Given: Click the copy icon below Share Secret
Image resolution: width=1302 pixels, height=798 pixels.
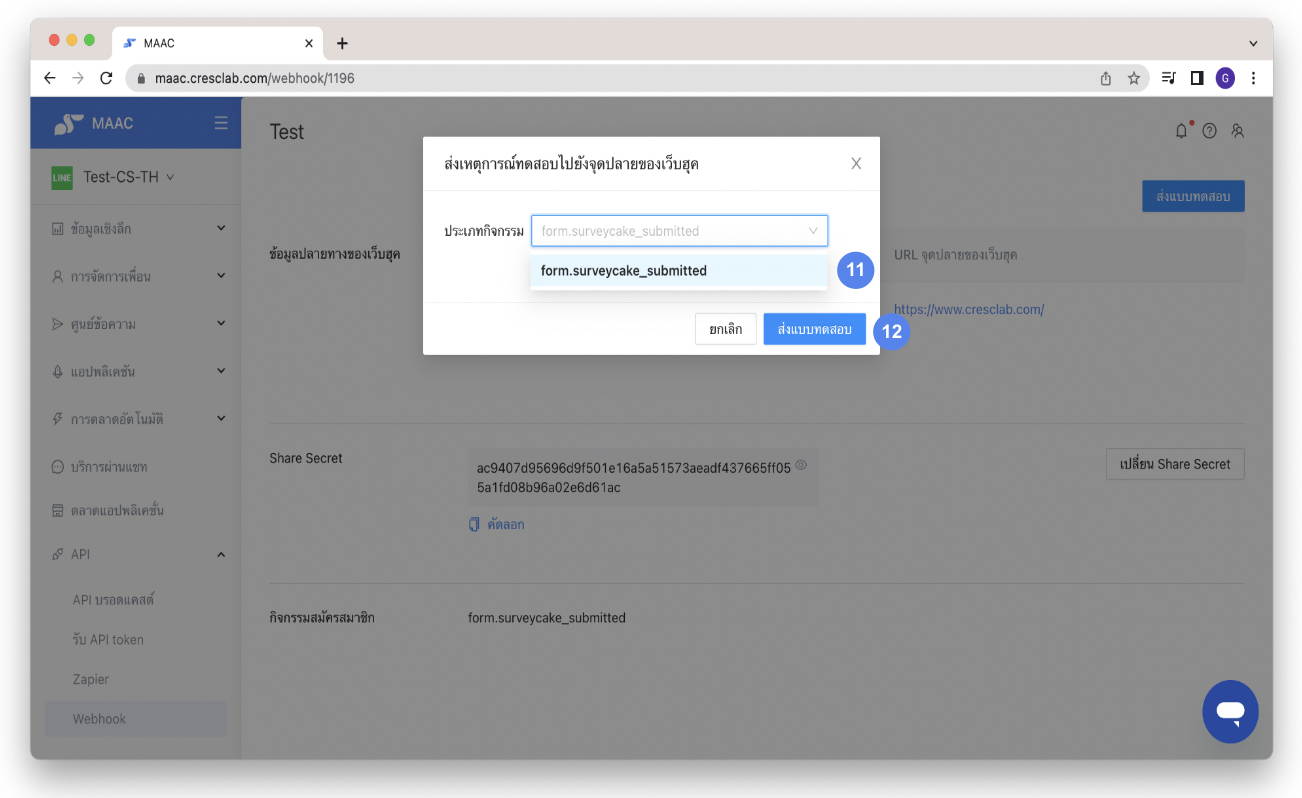Looking at the screenshot, I should [x=475, y=524].
